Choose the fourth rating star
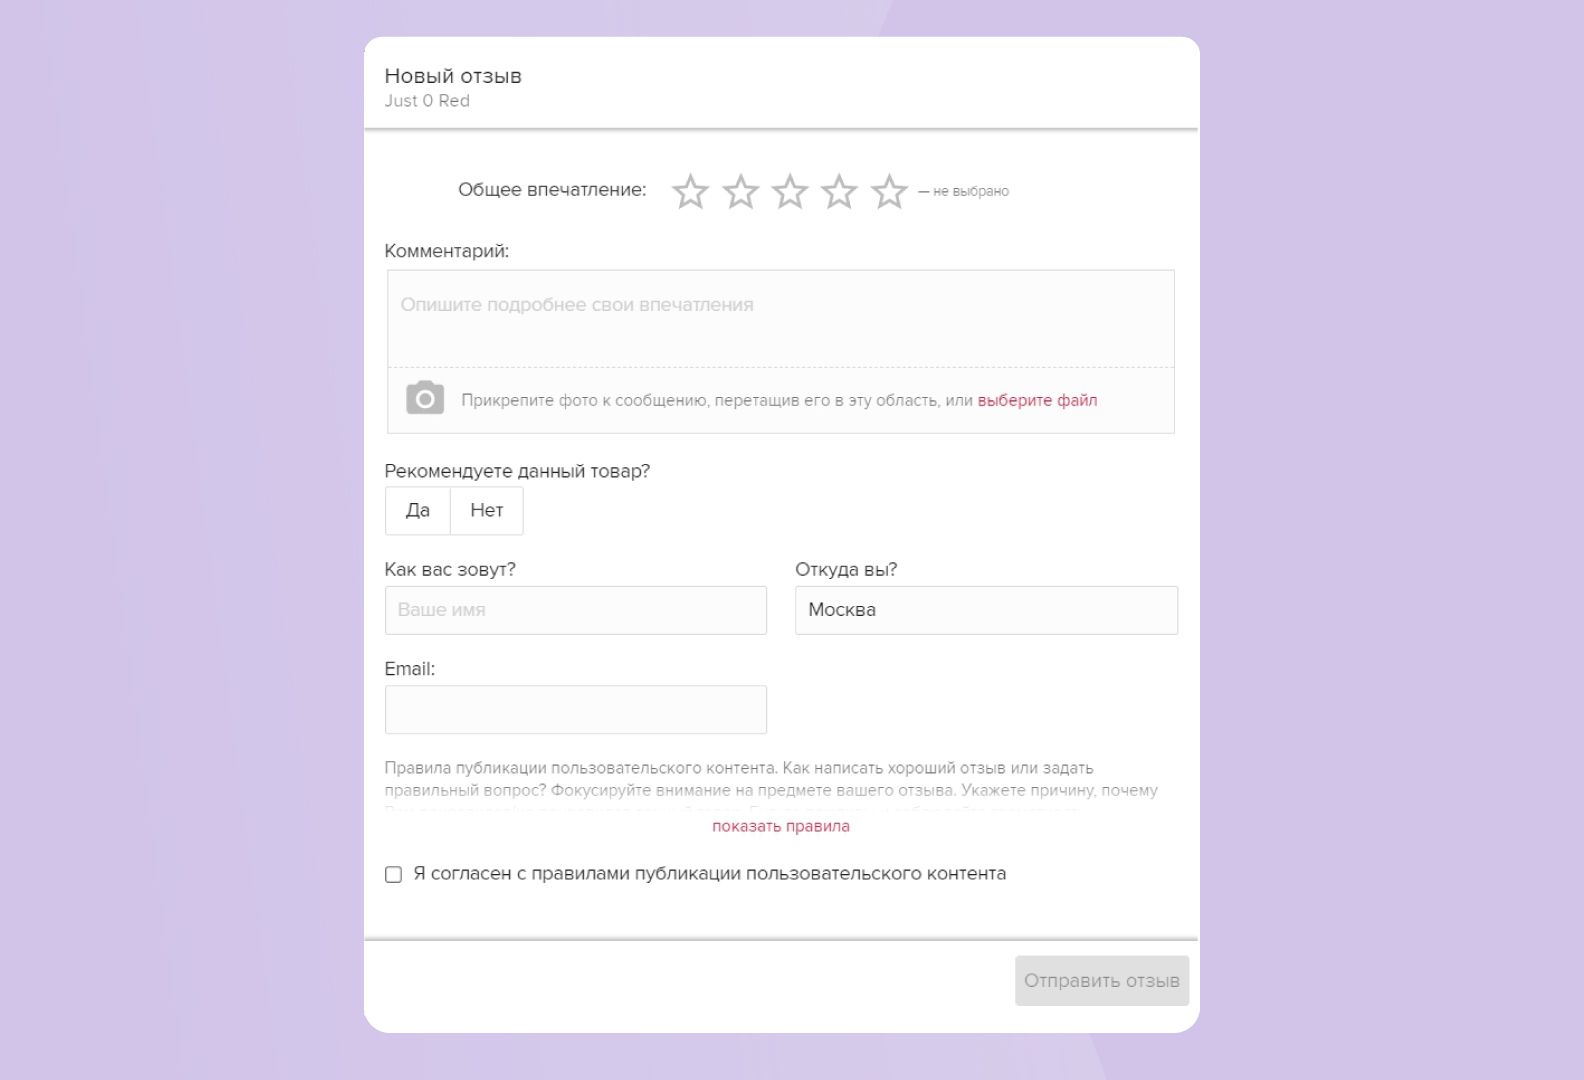This screenshot has height=1080, width=1584. click(839, 191)
